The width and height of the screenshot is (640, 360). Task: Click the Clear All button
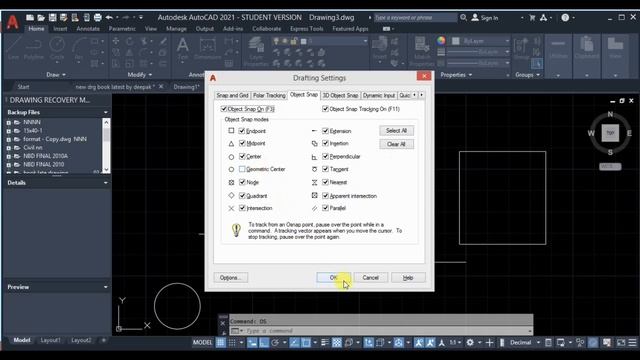point(396,144)
